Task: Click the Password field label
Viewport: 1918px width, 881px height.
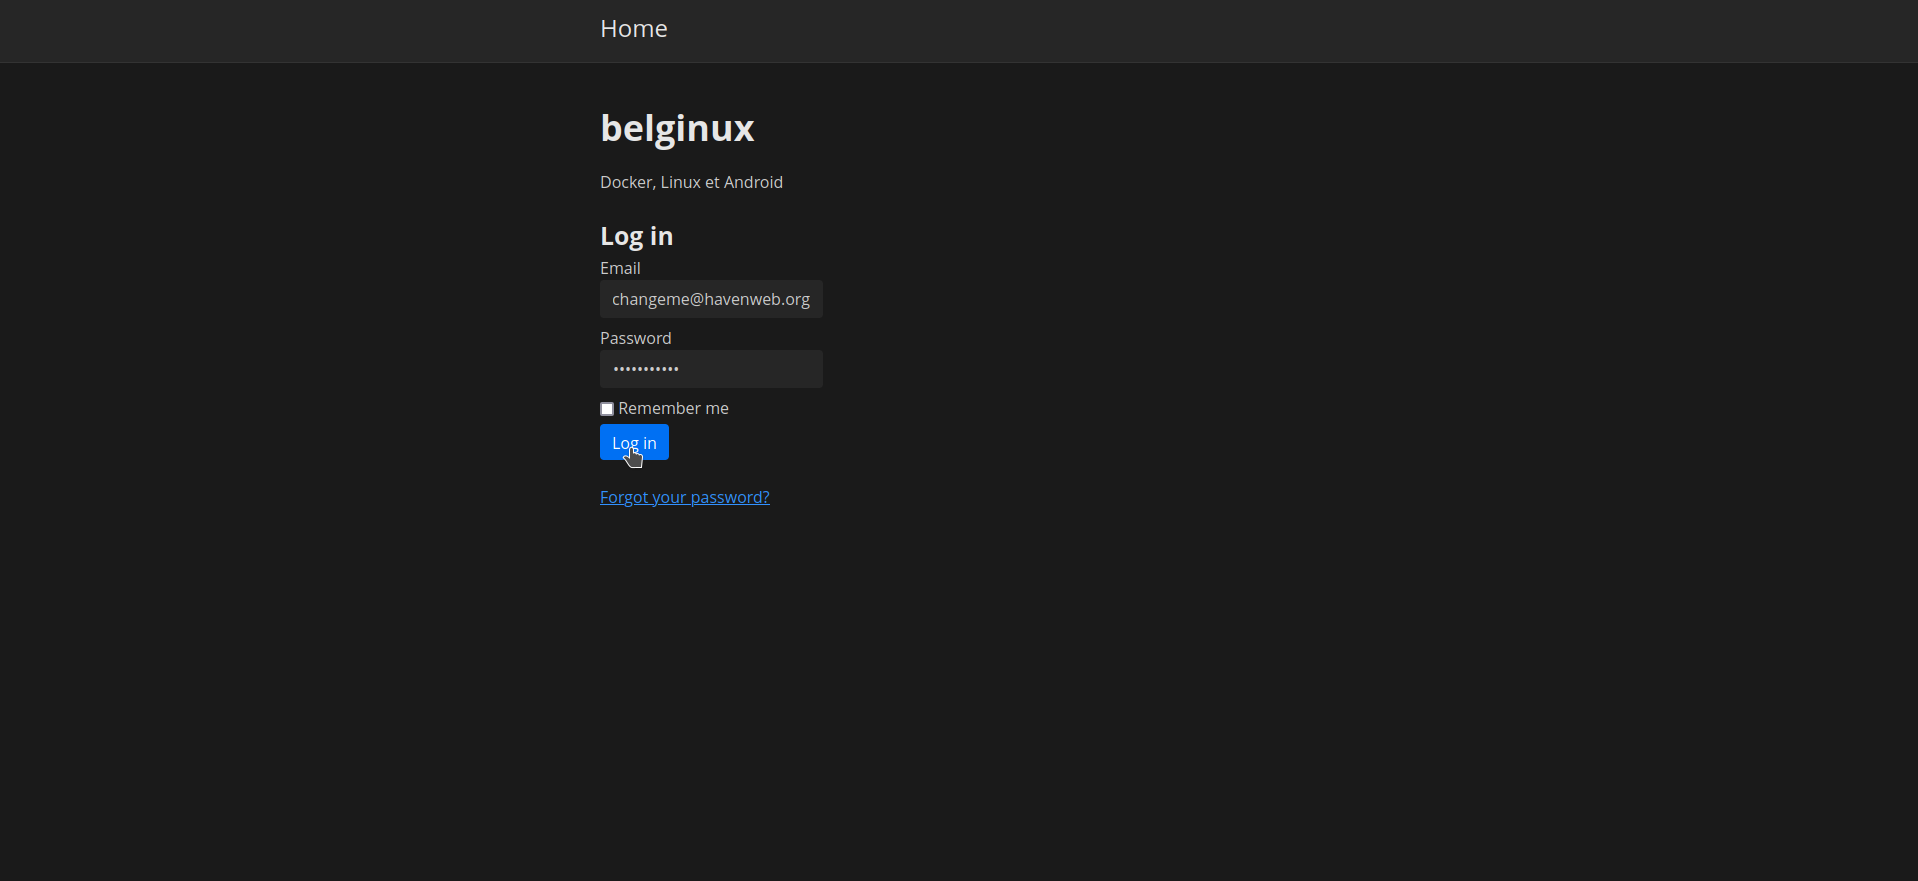Action: pos(635,338)
